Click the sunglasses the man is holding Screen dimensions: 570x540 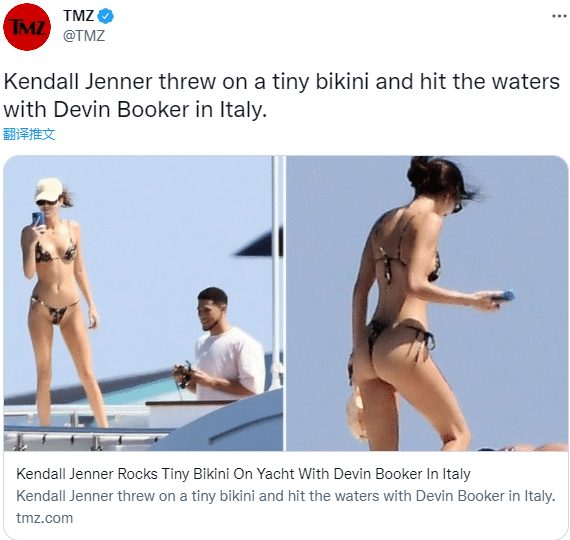click(x=184, y=375)
